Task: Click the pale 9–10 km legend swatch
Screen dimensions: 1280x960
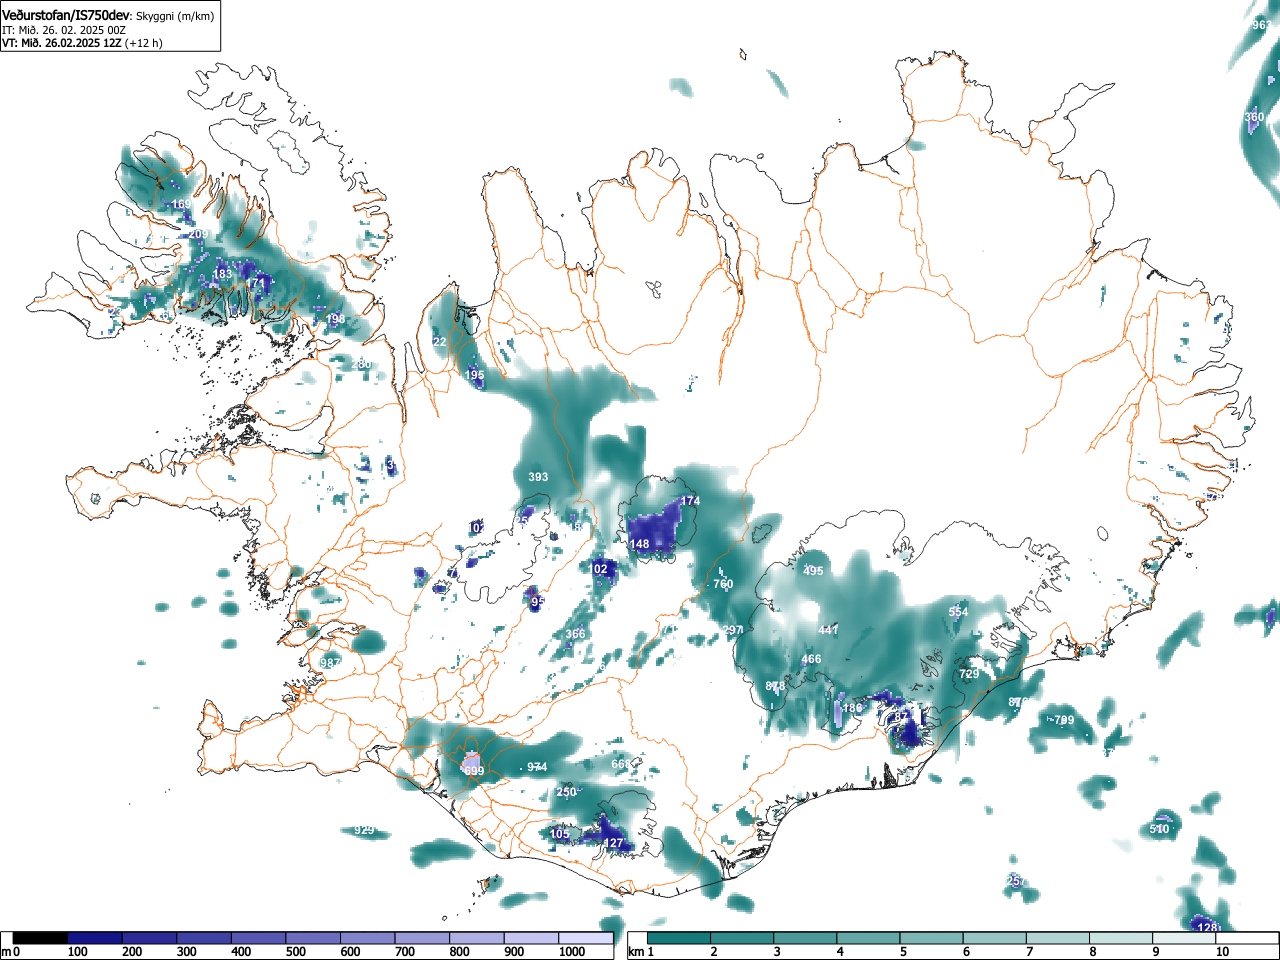Action: (1184, 938)
